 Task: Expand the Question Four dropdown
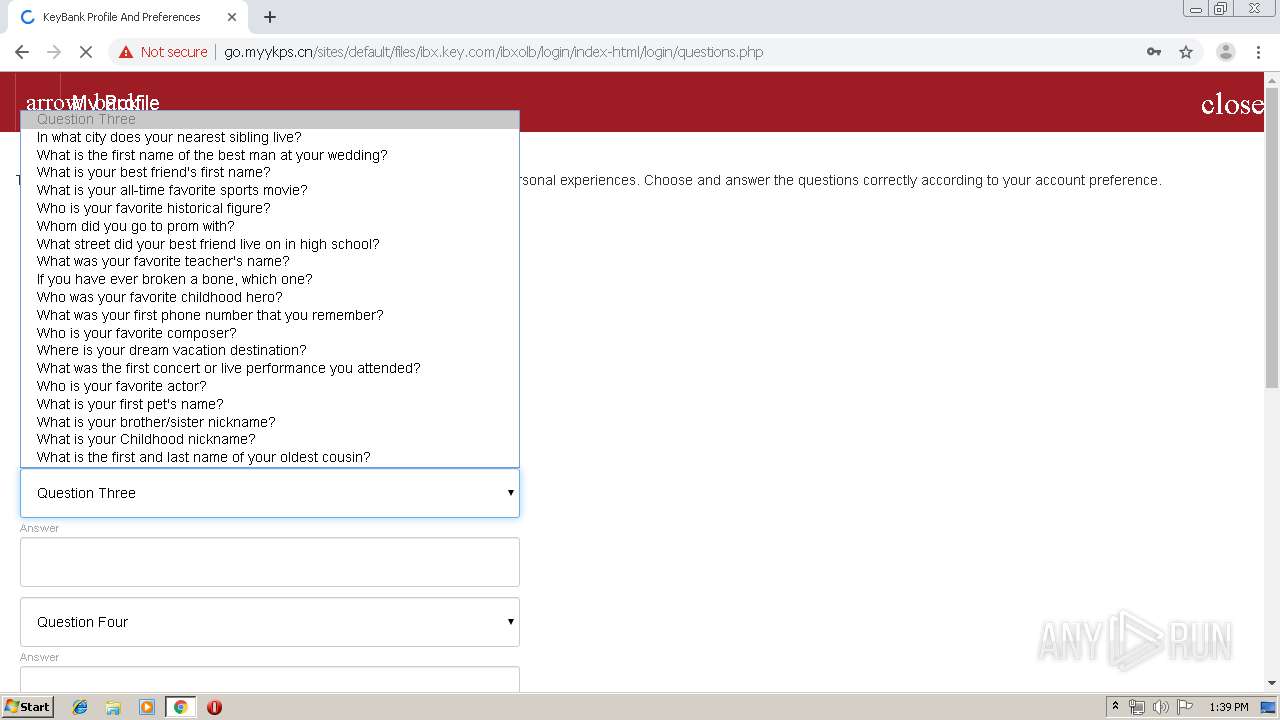pos(270,622)
